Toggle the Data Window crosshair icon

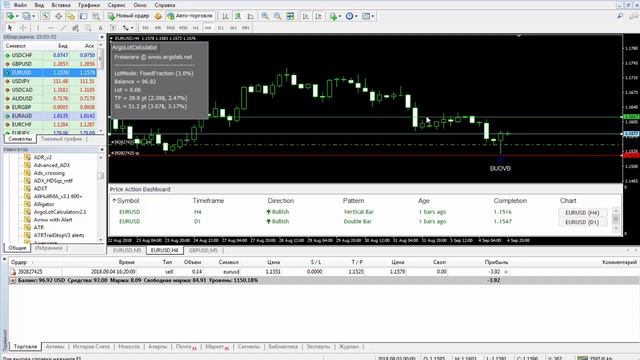pos(58,16)
